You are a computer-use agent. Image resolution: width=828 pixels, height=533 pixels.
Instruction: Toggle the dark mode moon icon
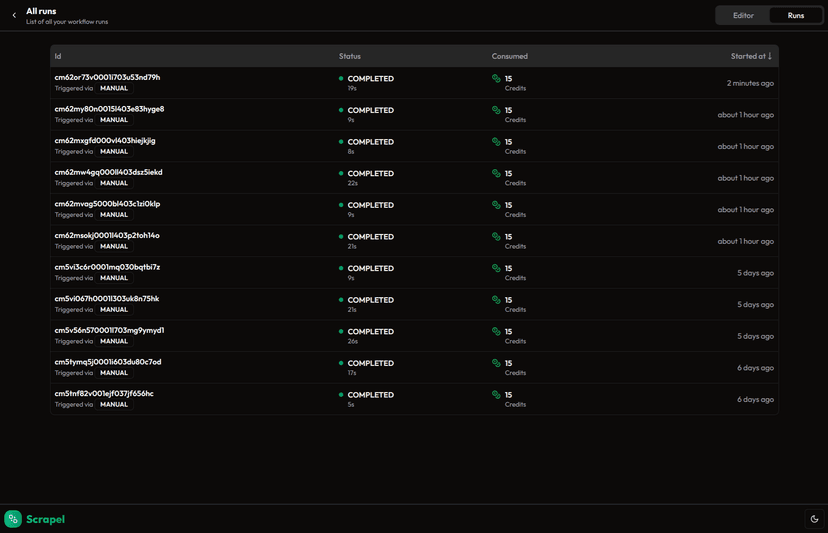point(814,519)
